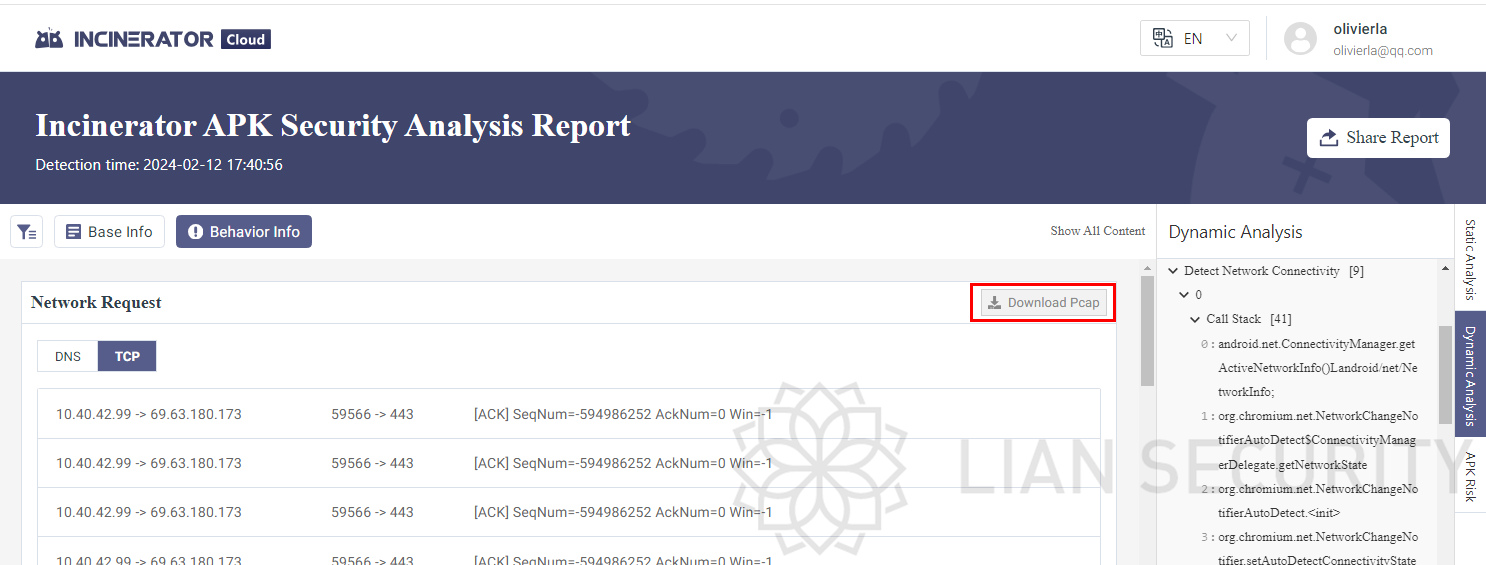Click the Network Request heading
Viewport: 1486px width, 565px height.
point(96,302)
